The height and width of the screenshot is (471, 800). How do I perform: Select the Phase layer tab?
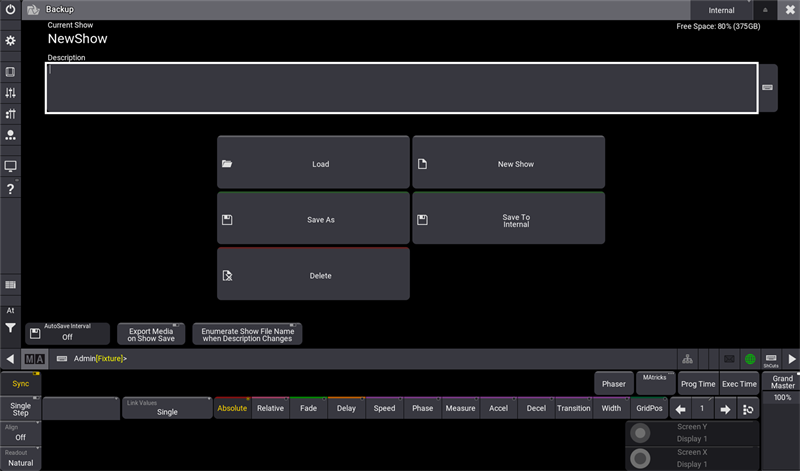click(x=422, y=408)
